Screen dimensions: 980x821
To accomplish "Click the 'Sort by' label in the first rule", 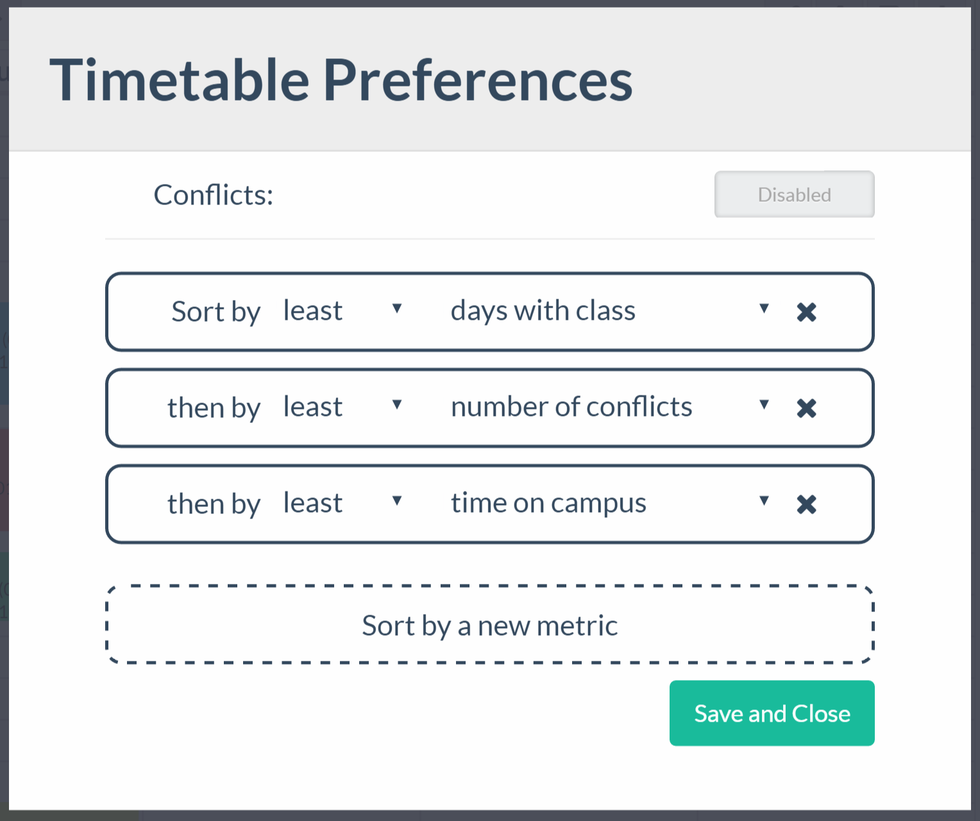I will (x=215, y=312).
